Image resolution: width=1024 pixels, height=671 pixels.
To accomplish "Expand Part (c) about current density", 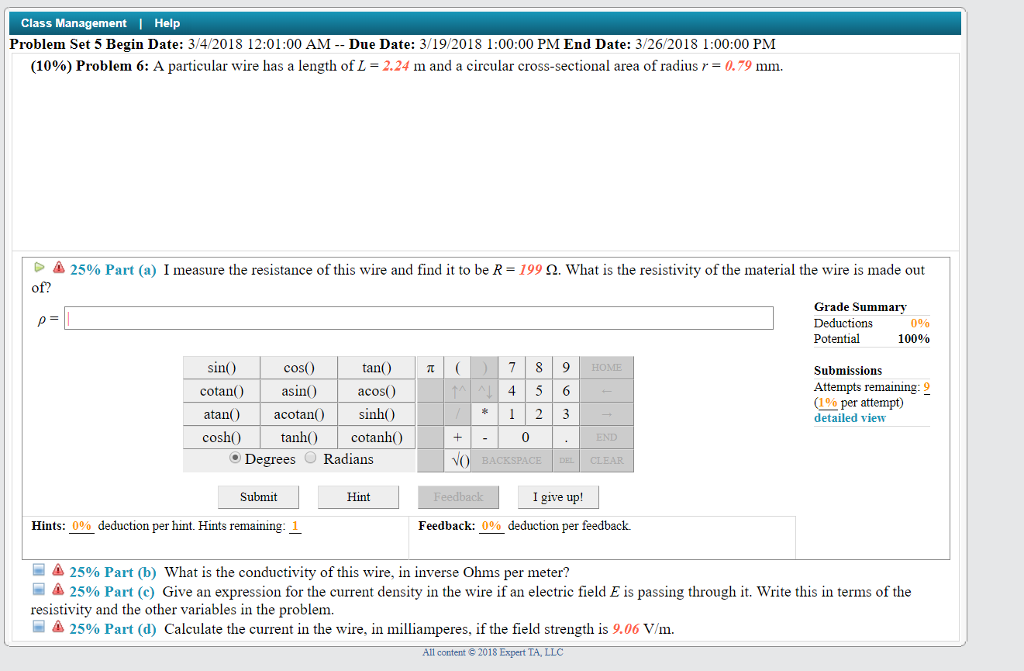I will click(38, 590).
